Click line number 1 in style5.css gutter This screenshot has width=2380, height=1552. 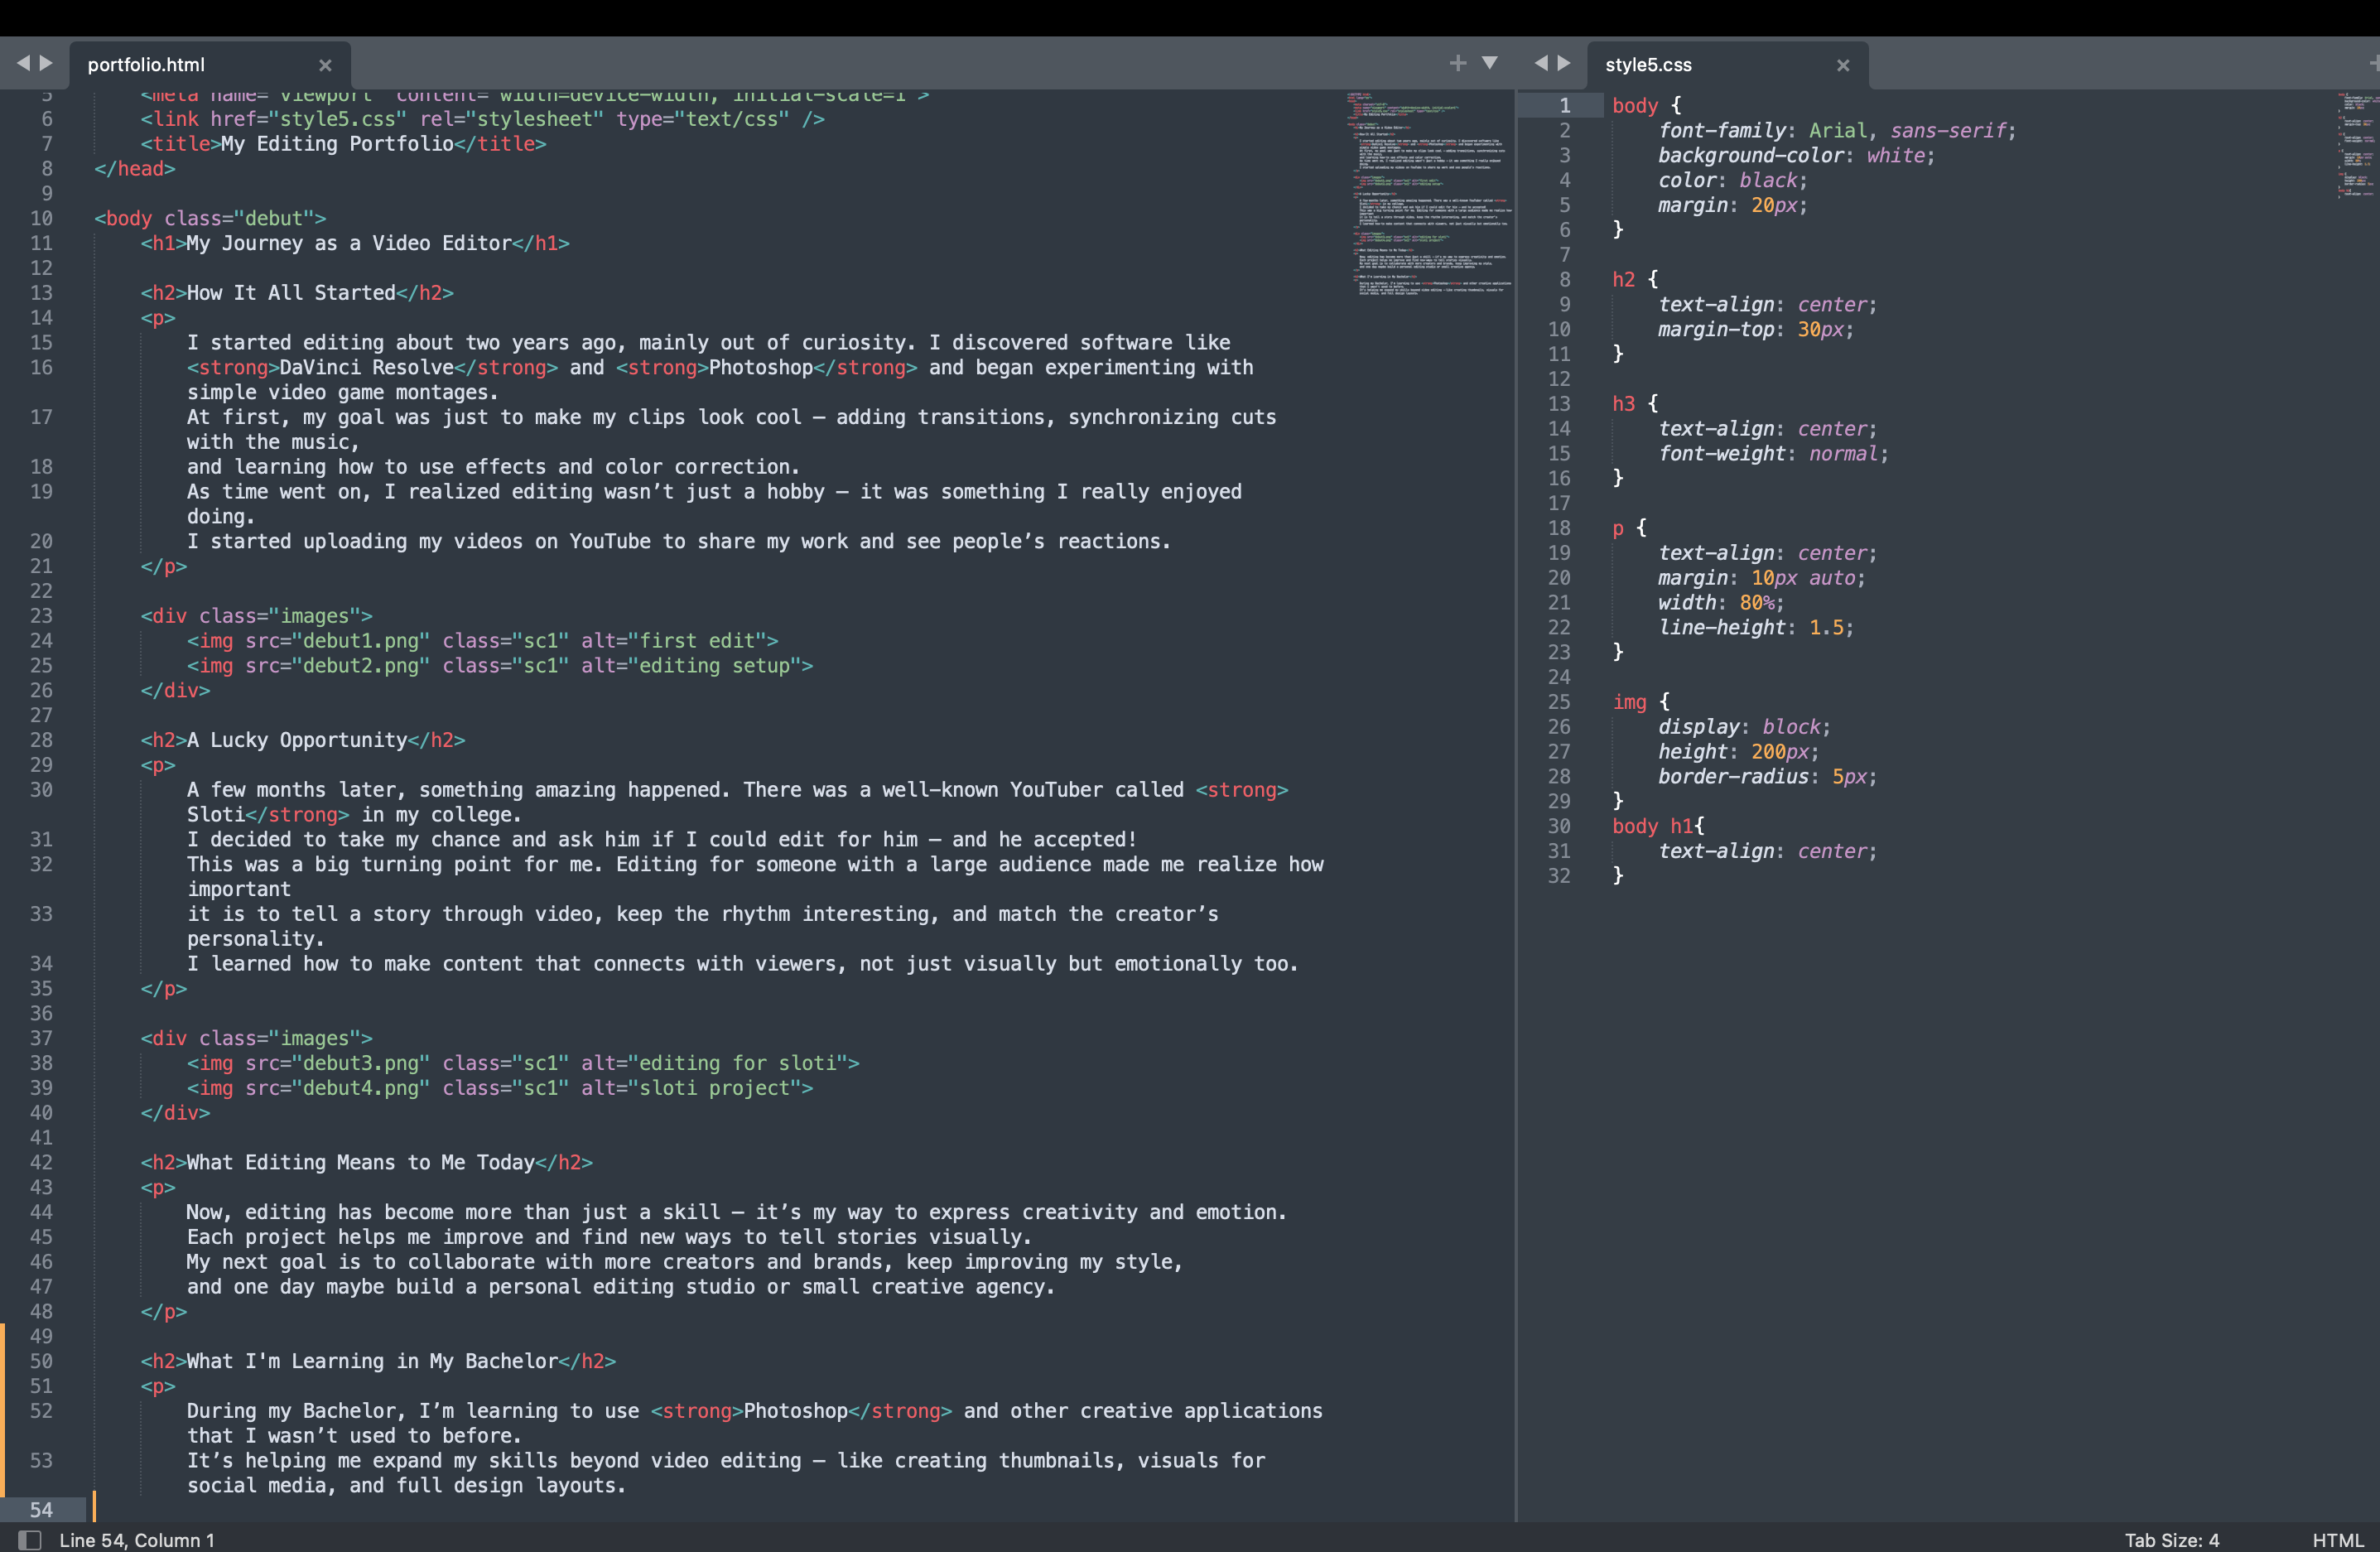pos(1564,106)
